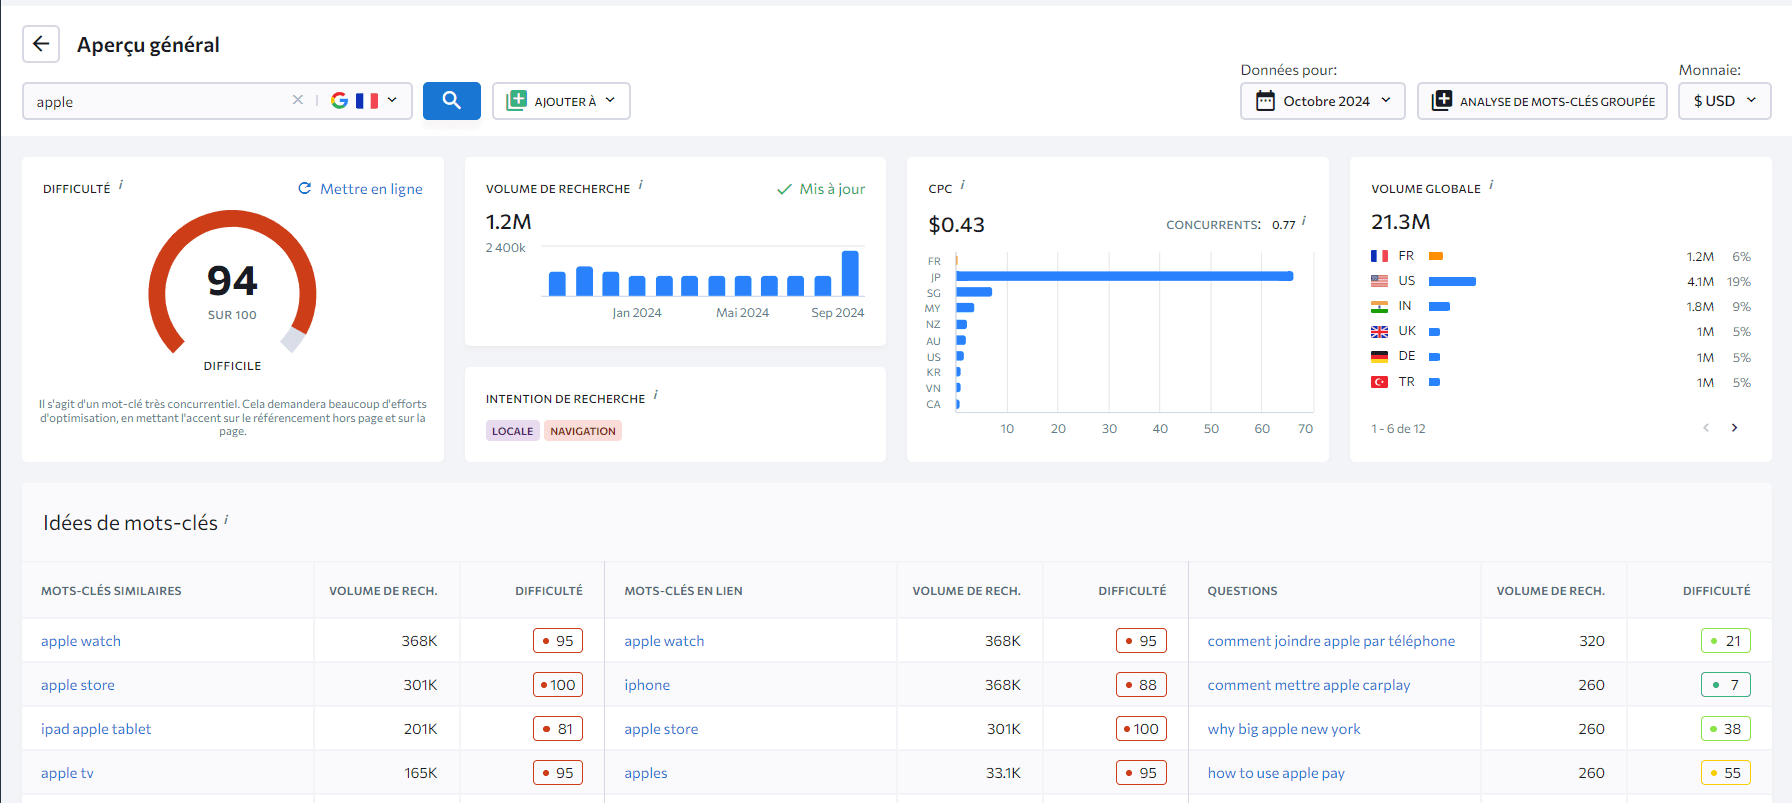Open the $ USD currency dropdown
This screenshot has height=803, width=1792.
(x=1725, y=101)
